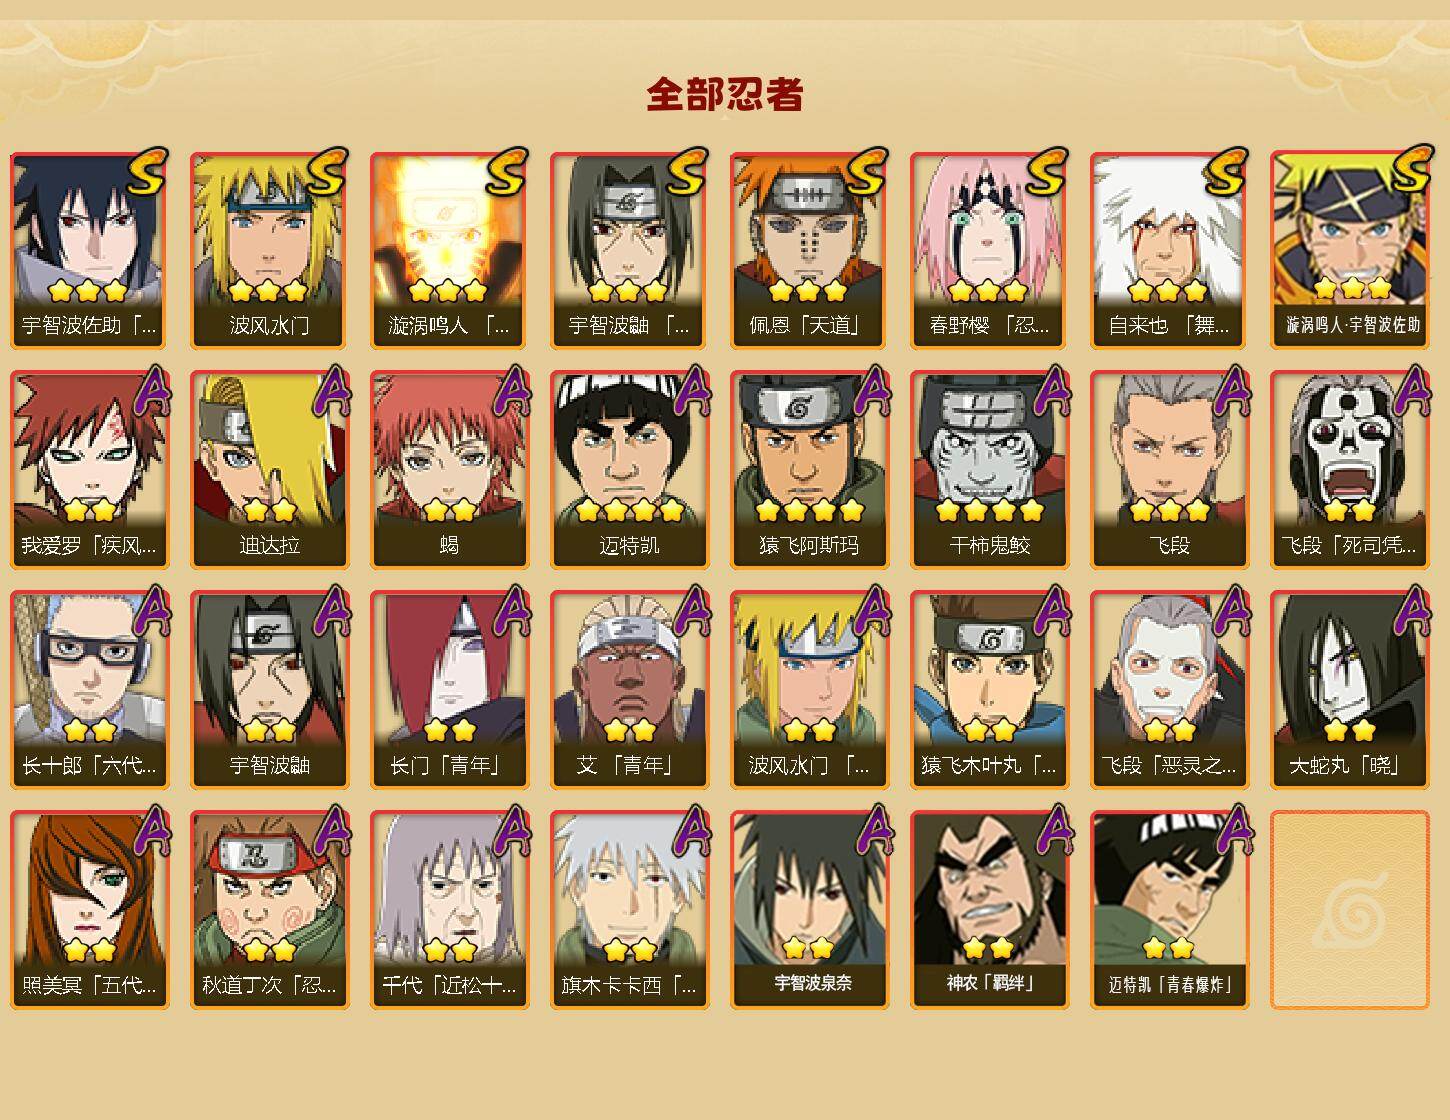Open the 神农「羁绊」 ninja card
The height and width of the screenshot is (1120, 1450).
coord(989,910)
